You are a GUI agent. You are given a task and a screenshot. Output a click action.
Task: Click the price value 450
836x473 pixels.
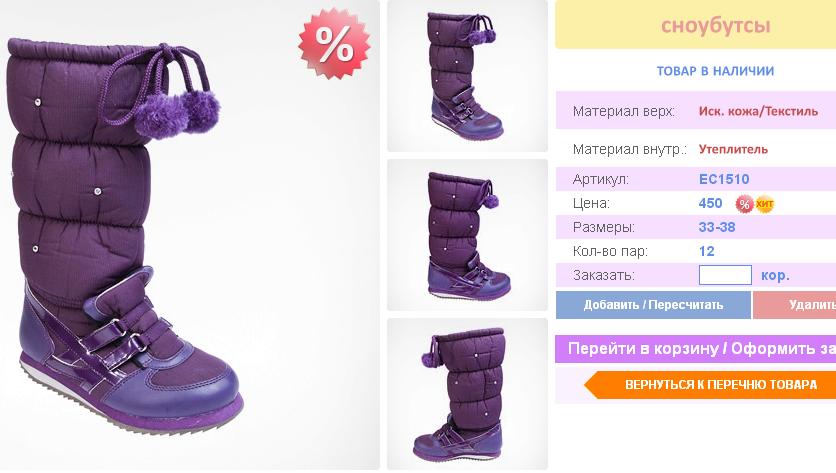[x=710, y=203]
